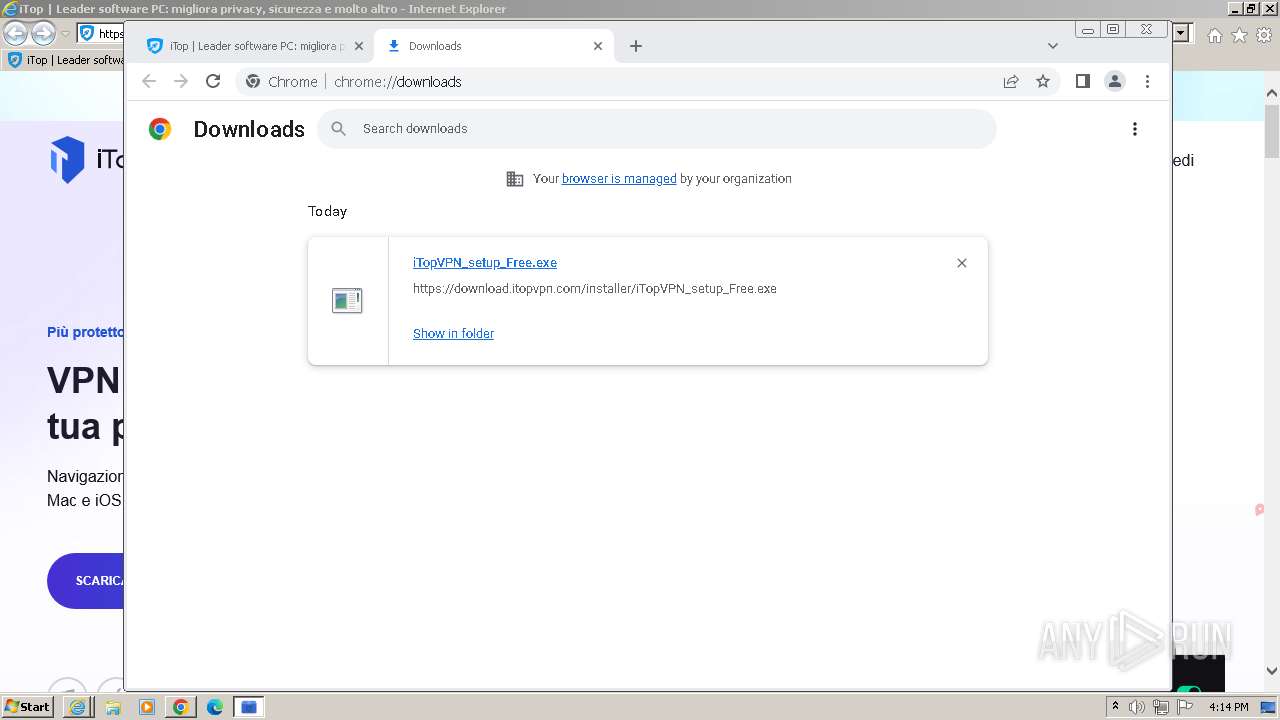Open Chrome side panel icon

coord(1083,82)
